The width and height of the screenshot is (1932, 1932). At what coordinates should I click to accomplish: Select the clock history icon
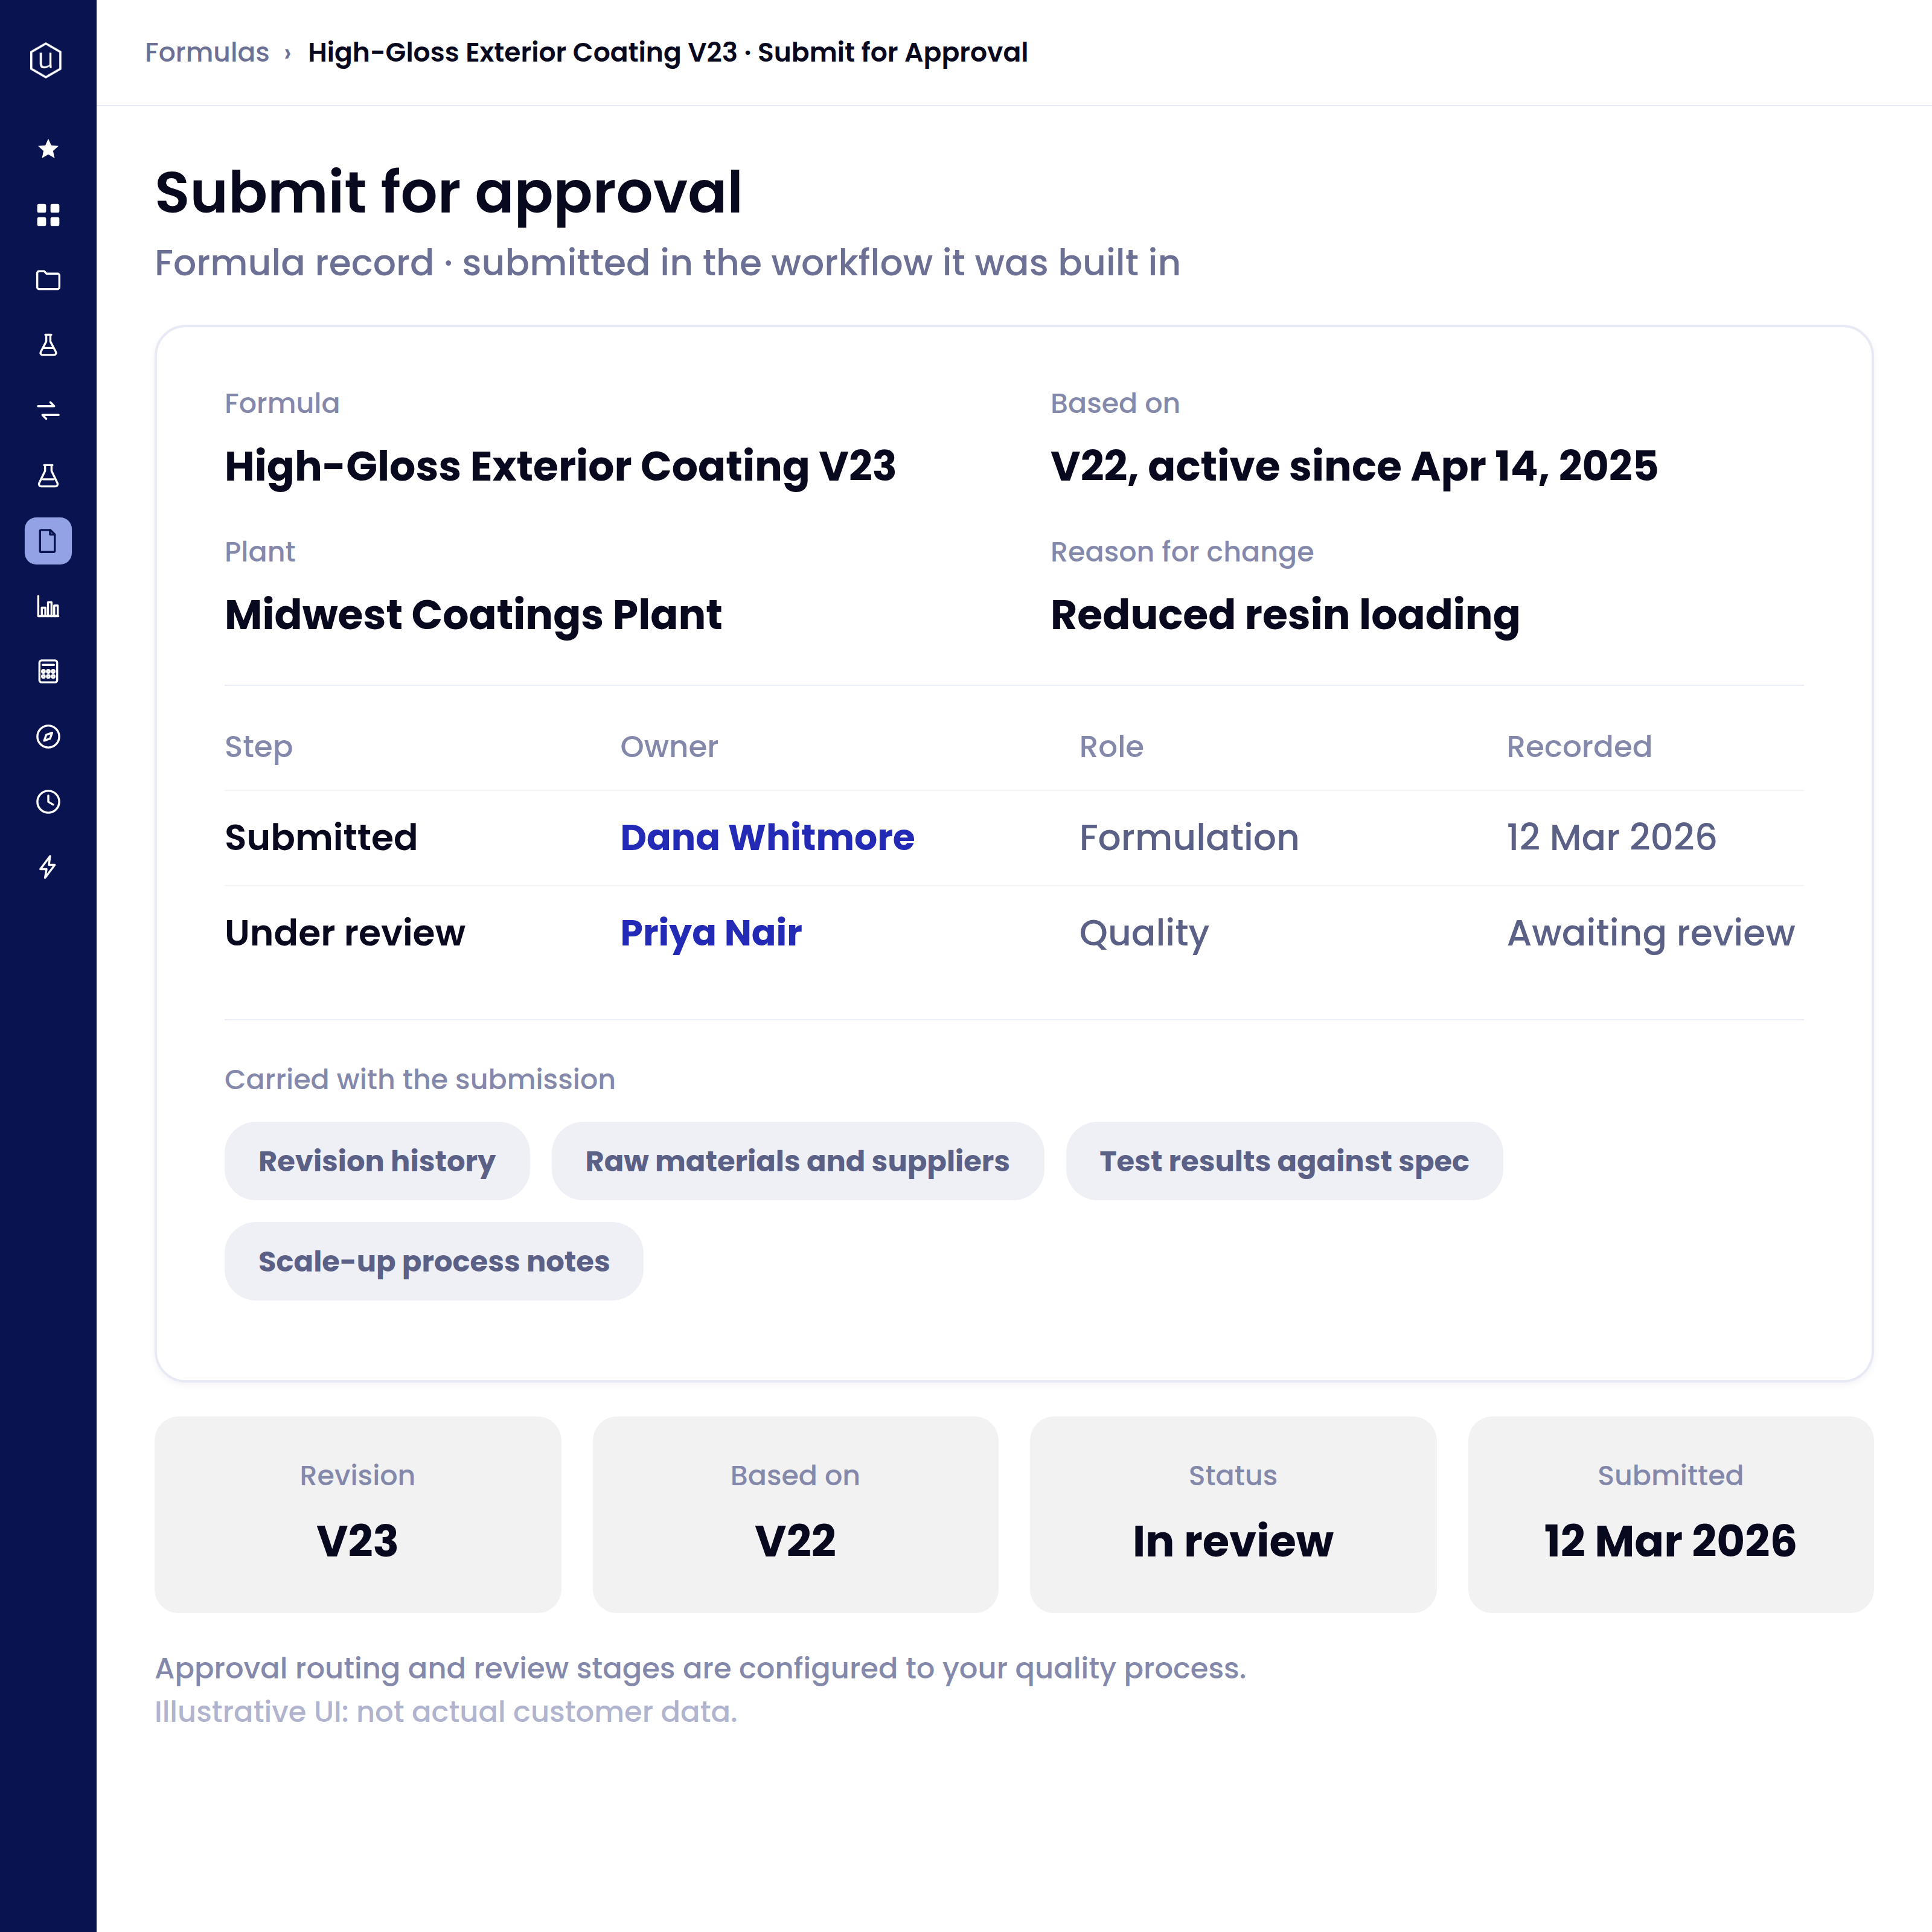coord(48,802)
